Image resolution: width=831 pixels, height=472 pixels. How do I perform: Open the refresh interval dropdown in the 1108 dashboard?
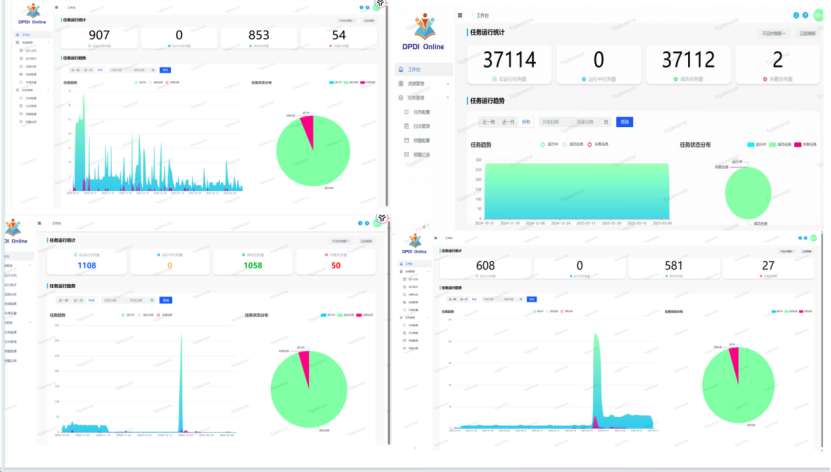point(340,241)
